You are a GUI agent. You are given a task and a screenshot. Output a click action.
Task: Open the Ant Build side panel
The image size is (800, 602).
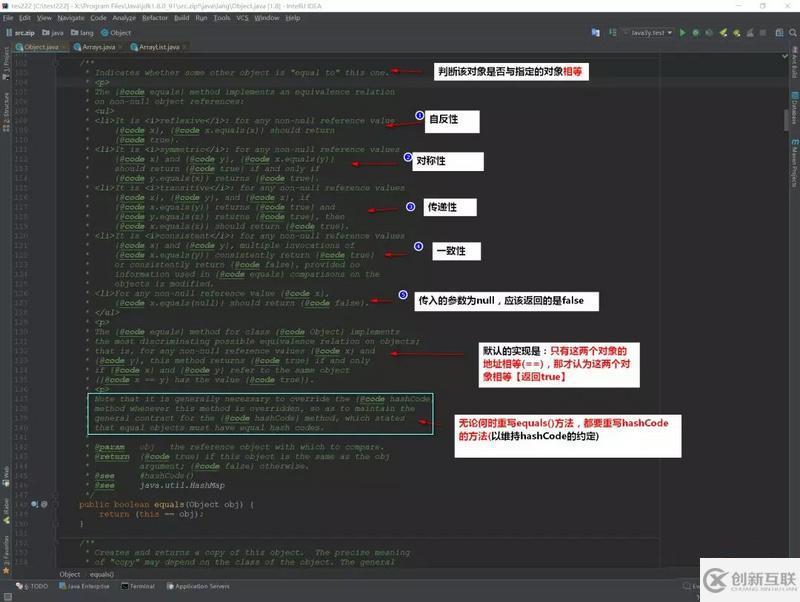click(794, 61)
